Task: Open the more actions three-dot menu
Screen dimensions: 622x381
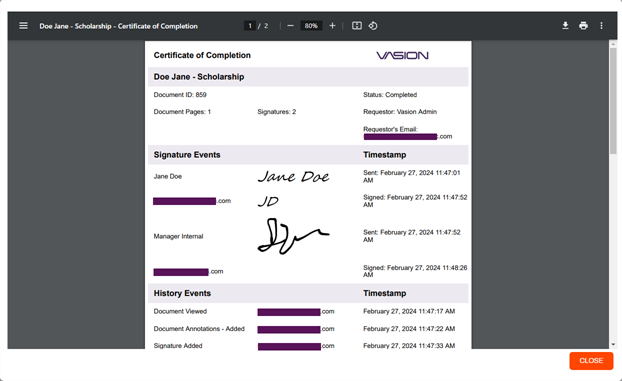Action: (601, 26)
